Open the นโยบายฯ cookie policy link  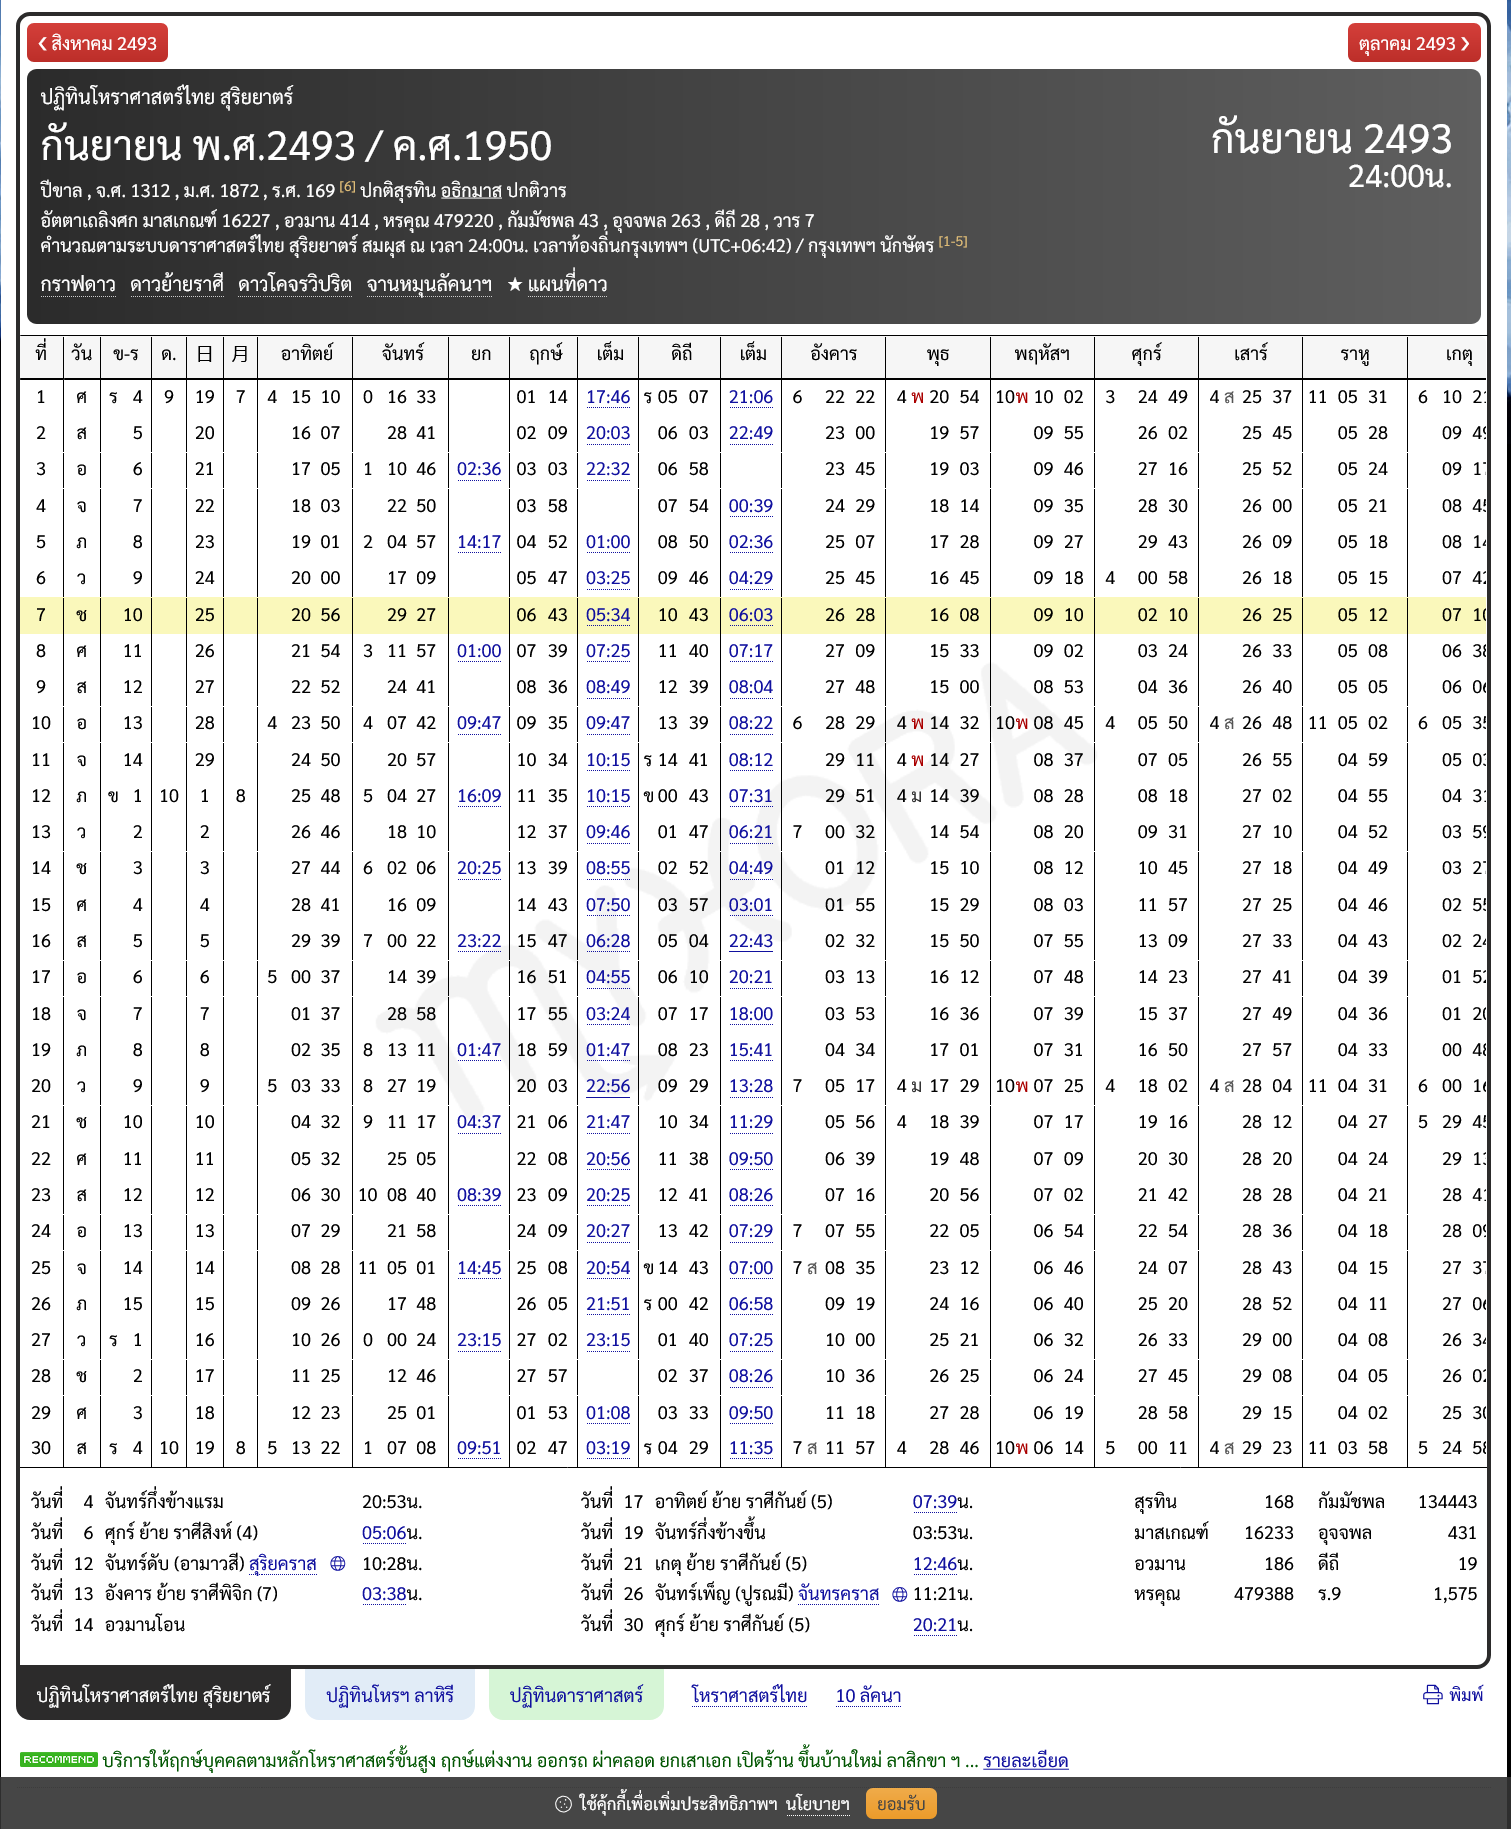coord(817,1804)
